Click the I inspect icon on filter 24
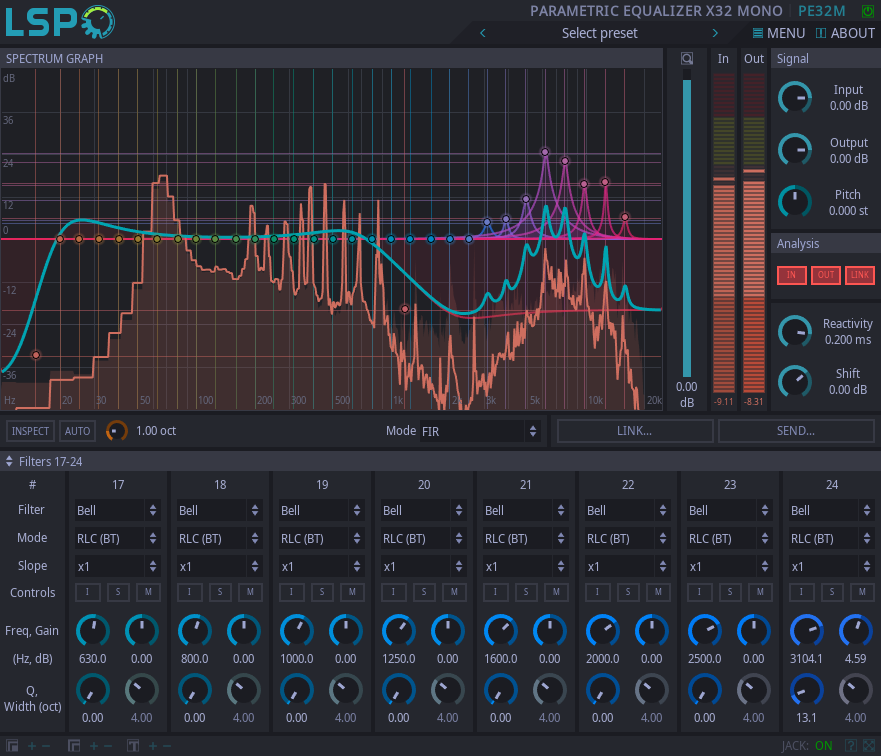 (801, 592)
